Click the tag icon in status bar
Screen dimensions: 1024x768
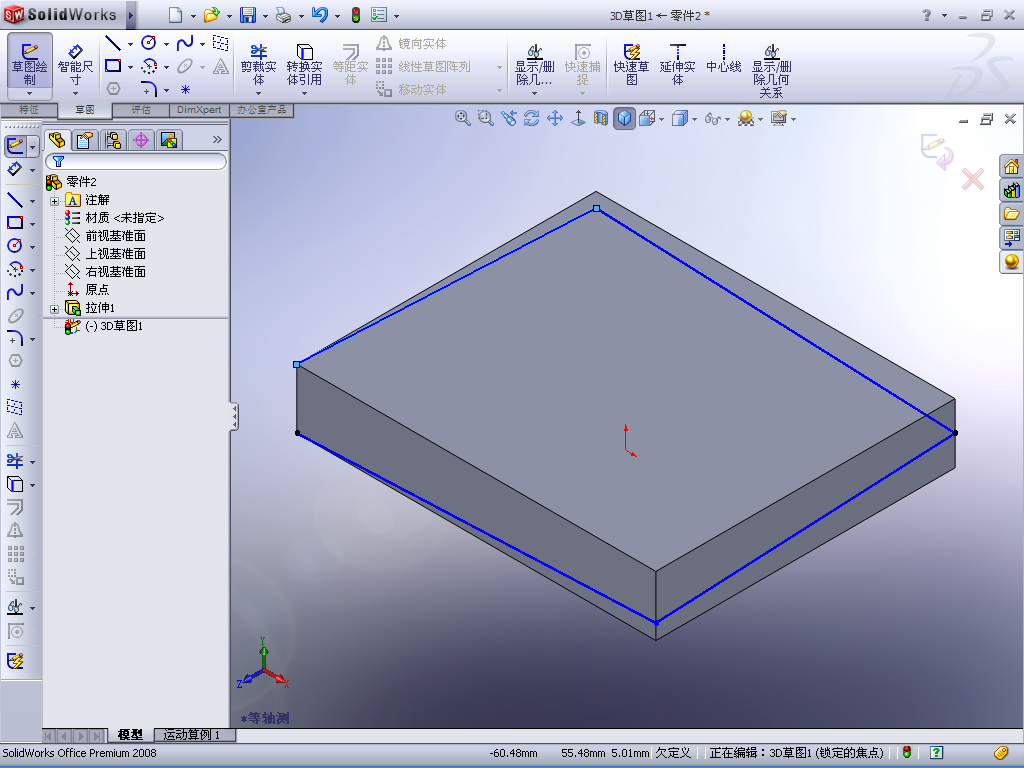coord(1000,753)
